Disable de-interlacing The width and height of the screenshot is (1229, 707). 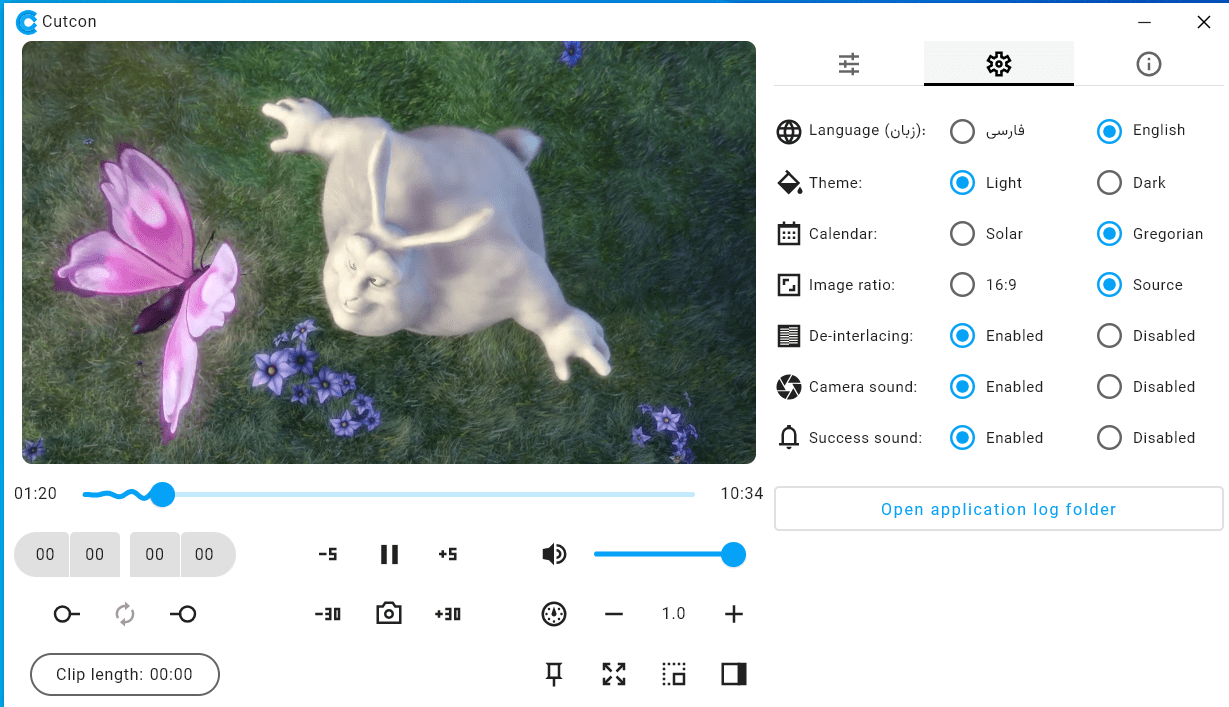pos(1109,336)
